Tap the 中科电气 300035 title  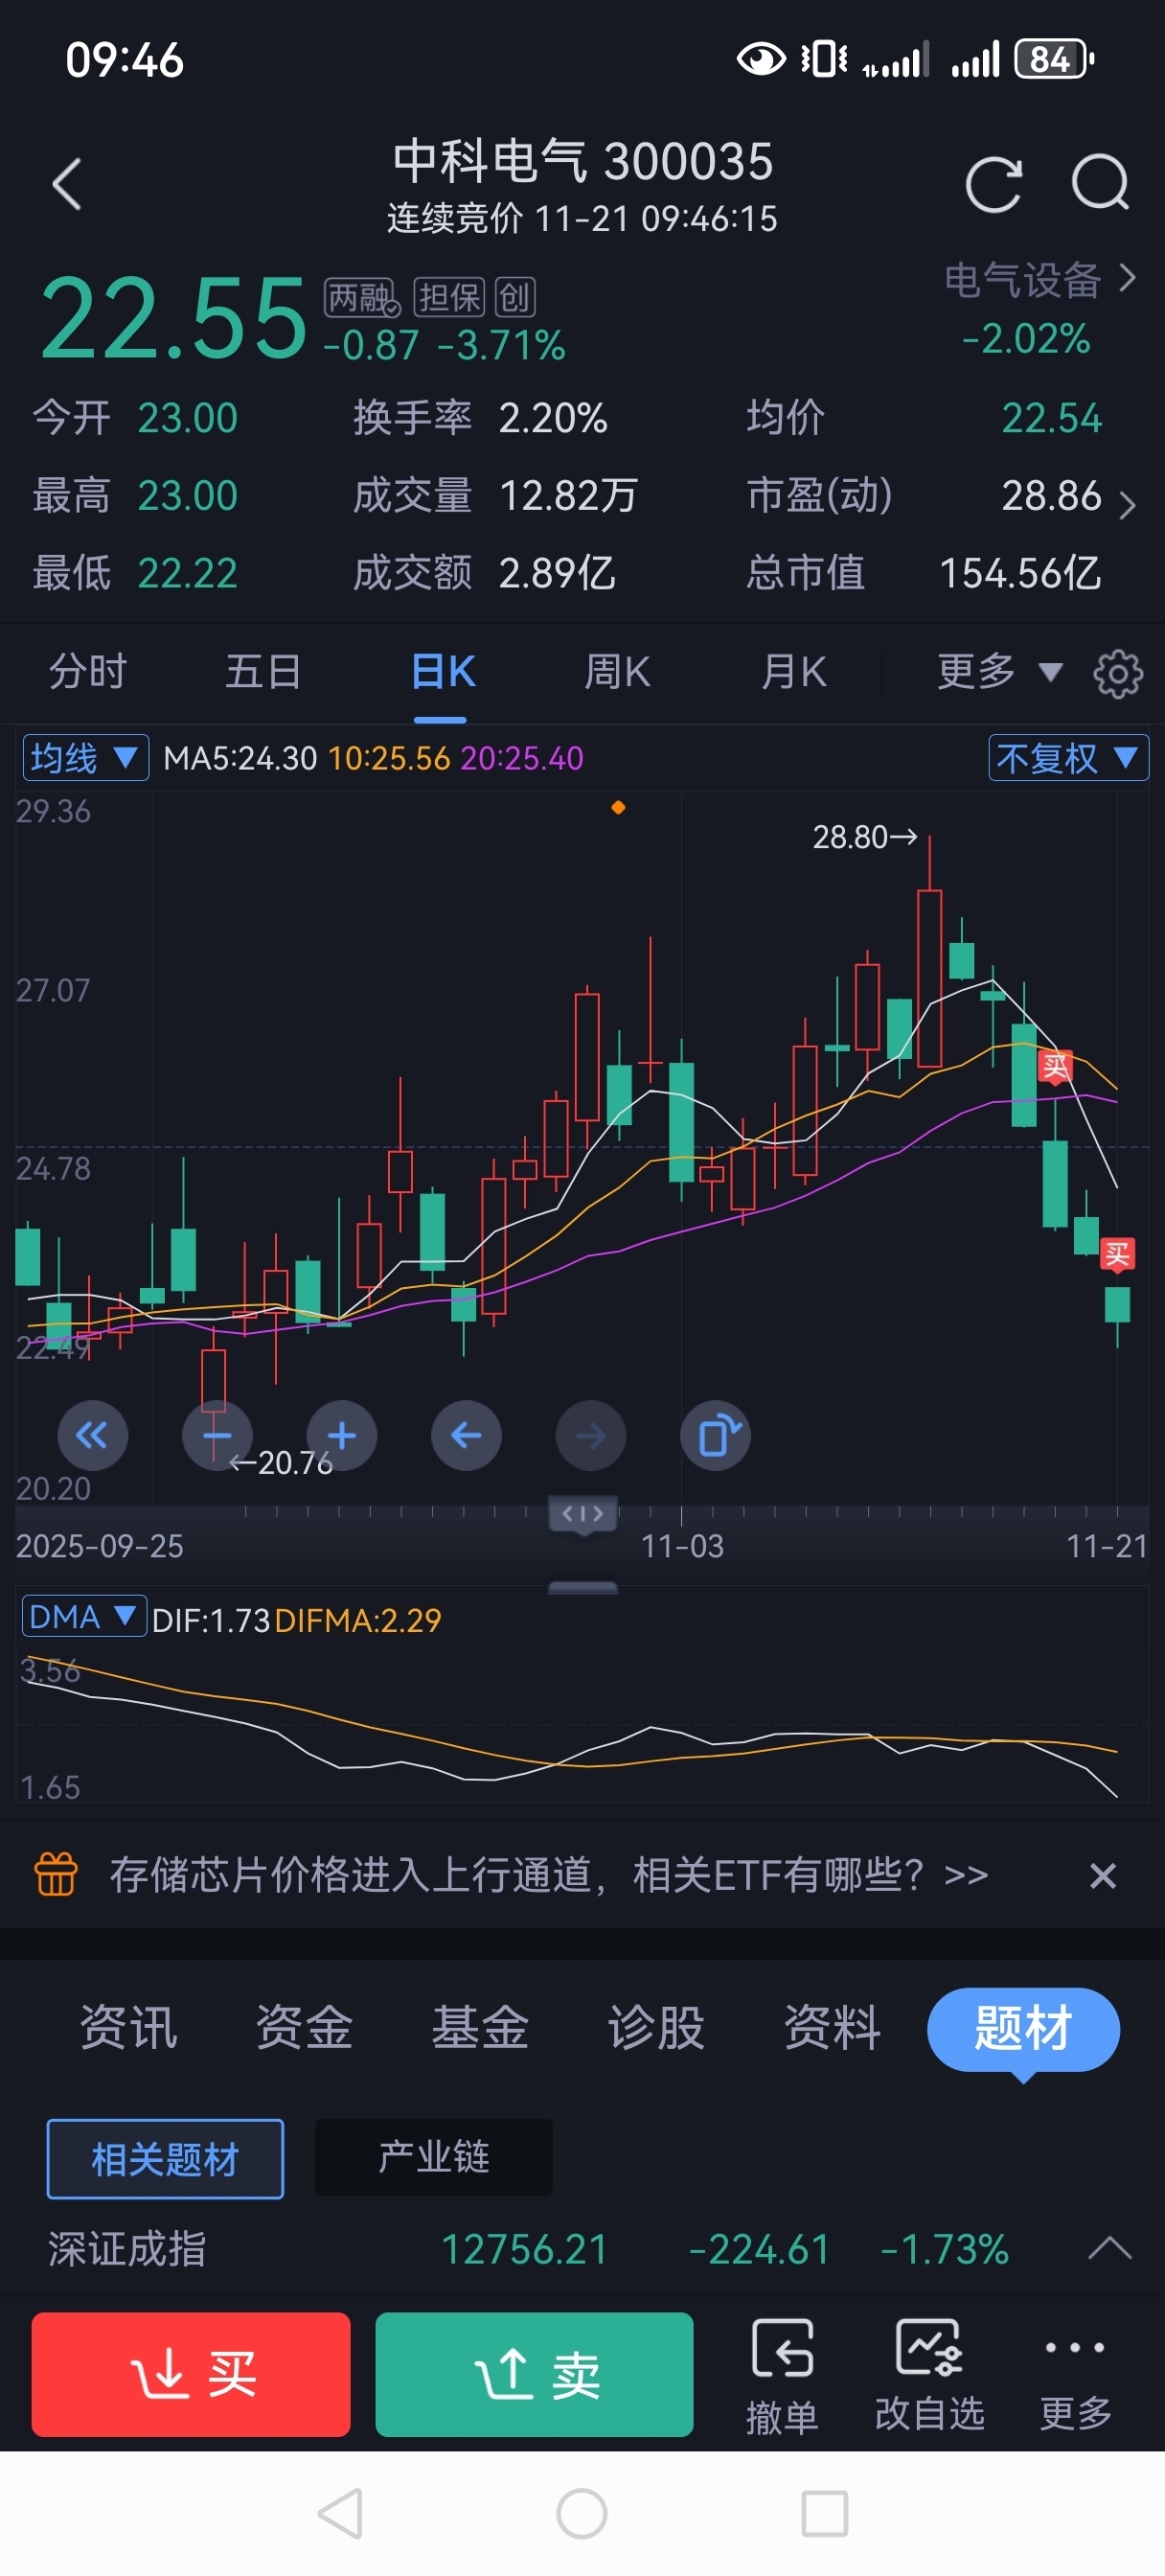tap(583, 161)
